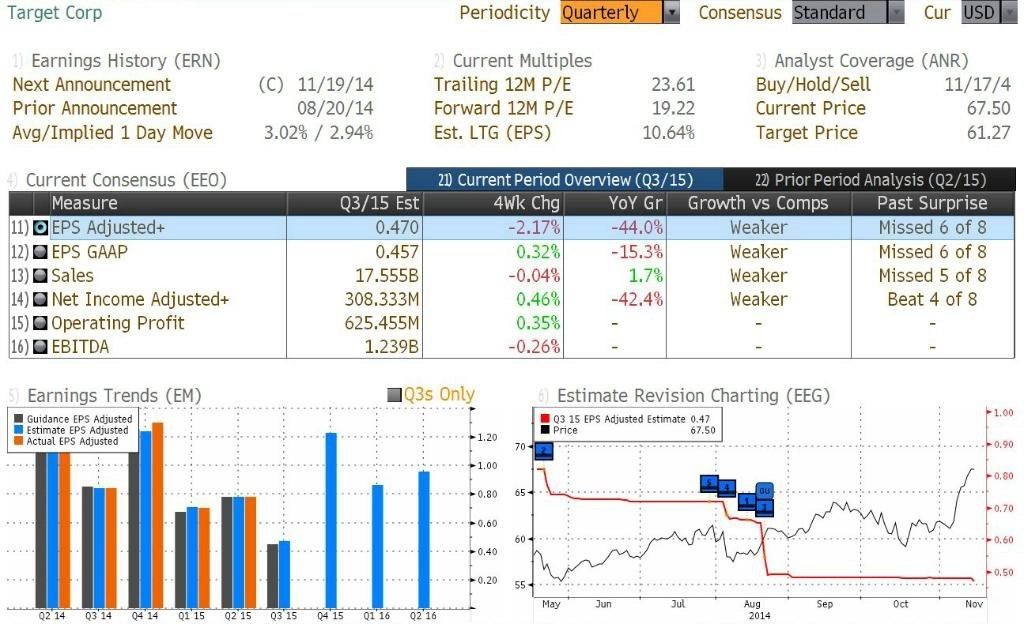
Task: Switch to Prior Period Analysis (Q2/15) tab
Action: point(870,179)
